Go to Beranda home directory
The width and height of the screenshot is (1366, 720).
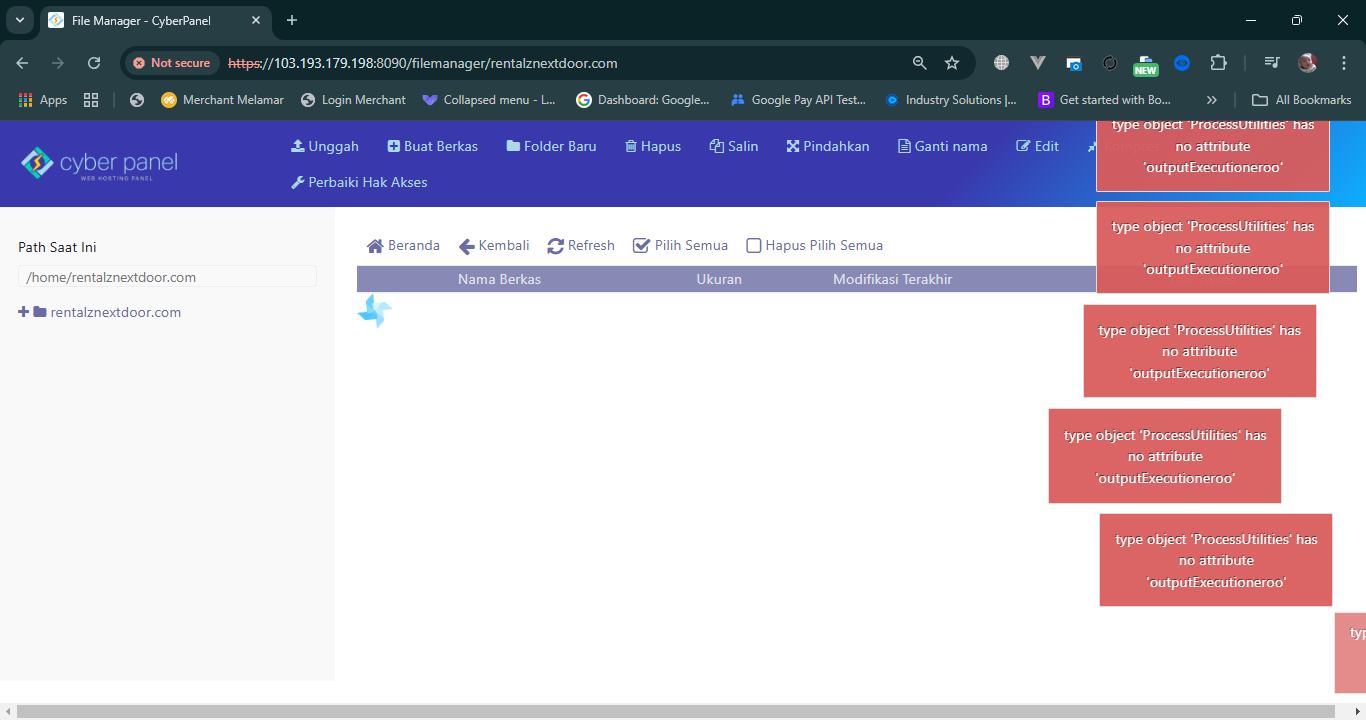click(404, 245)
